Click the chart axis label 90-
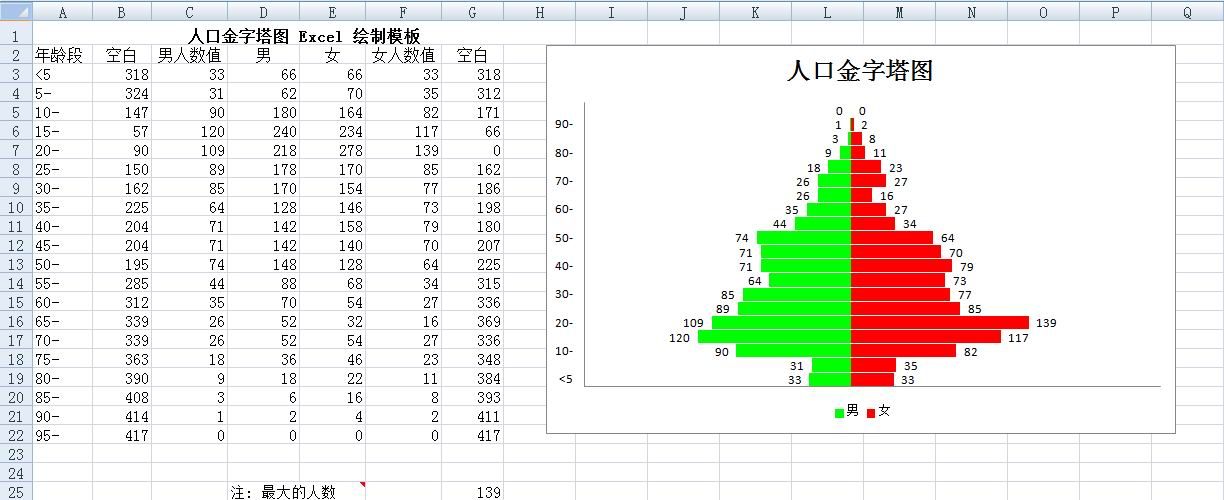 click(x=563, y=125)
